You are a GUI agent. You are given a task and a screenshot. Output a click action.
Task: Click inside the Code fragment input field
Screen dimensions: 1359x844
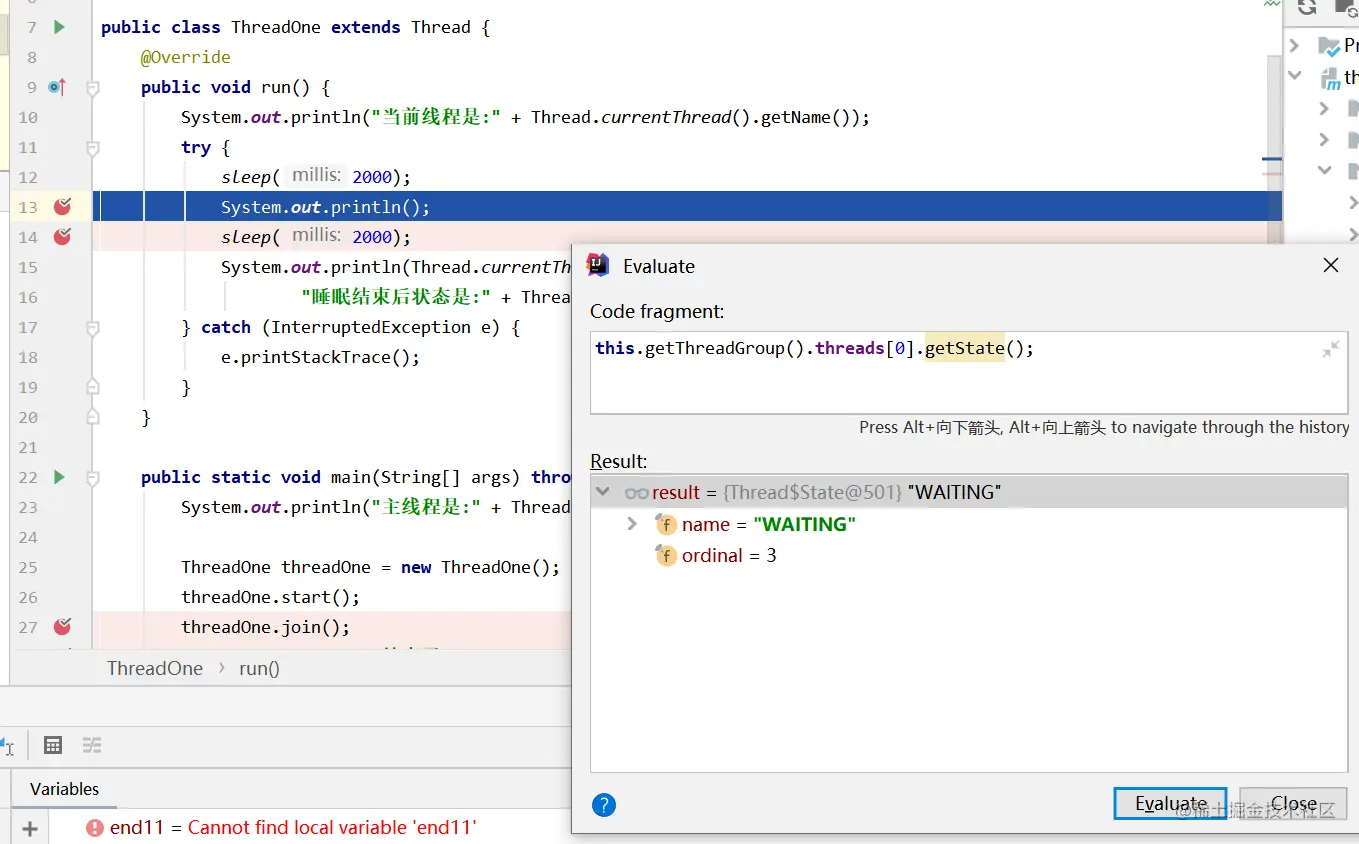969,373
